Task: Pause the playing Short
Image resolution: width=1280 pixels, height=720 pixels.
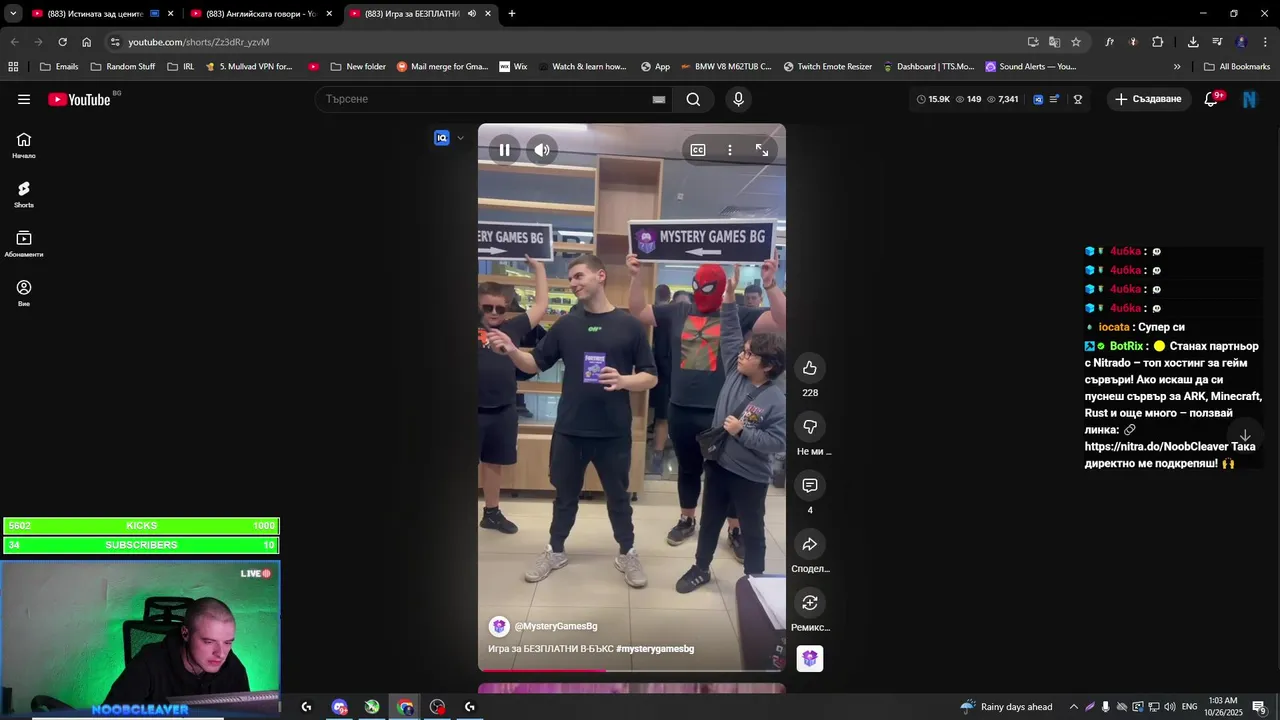Action: [505, 150]
